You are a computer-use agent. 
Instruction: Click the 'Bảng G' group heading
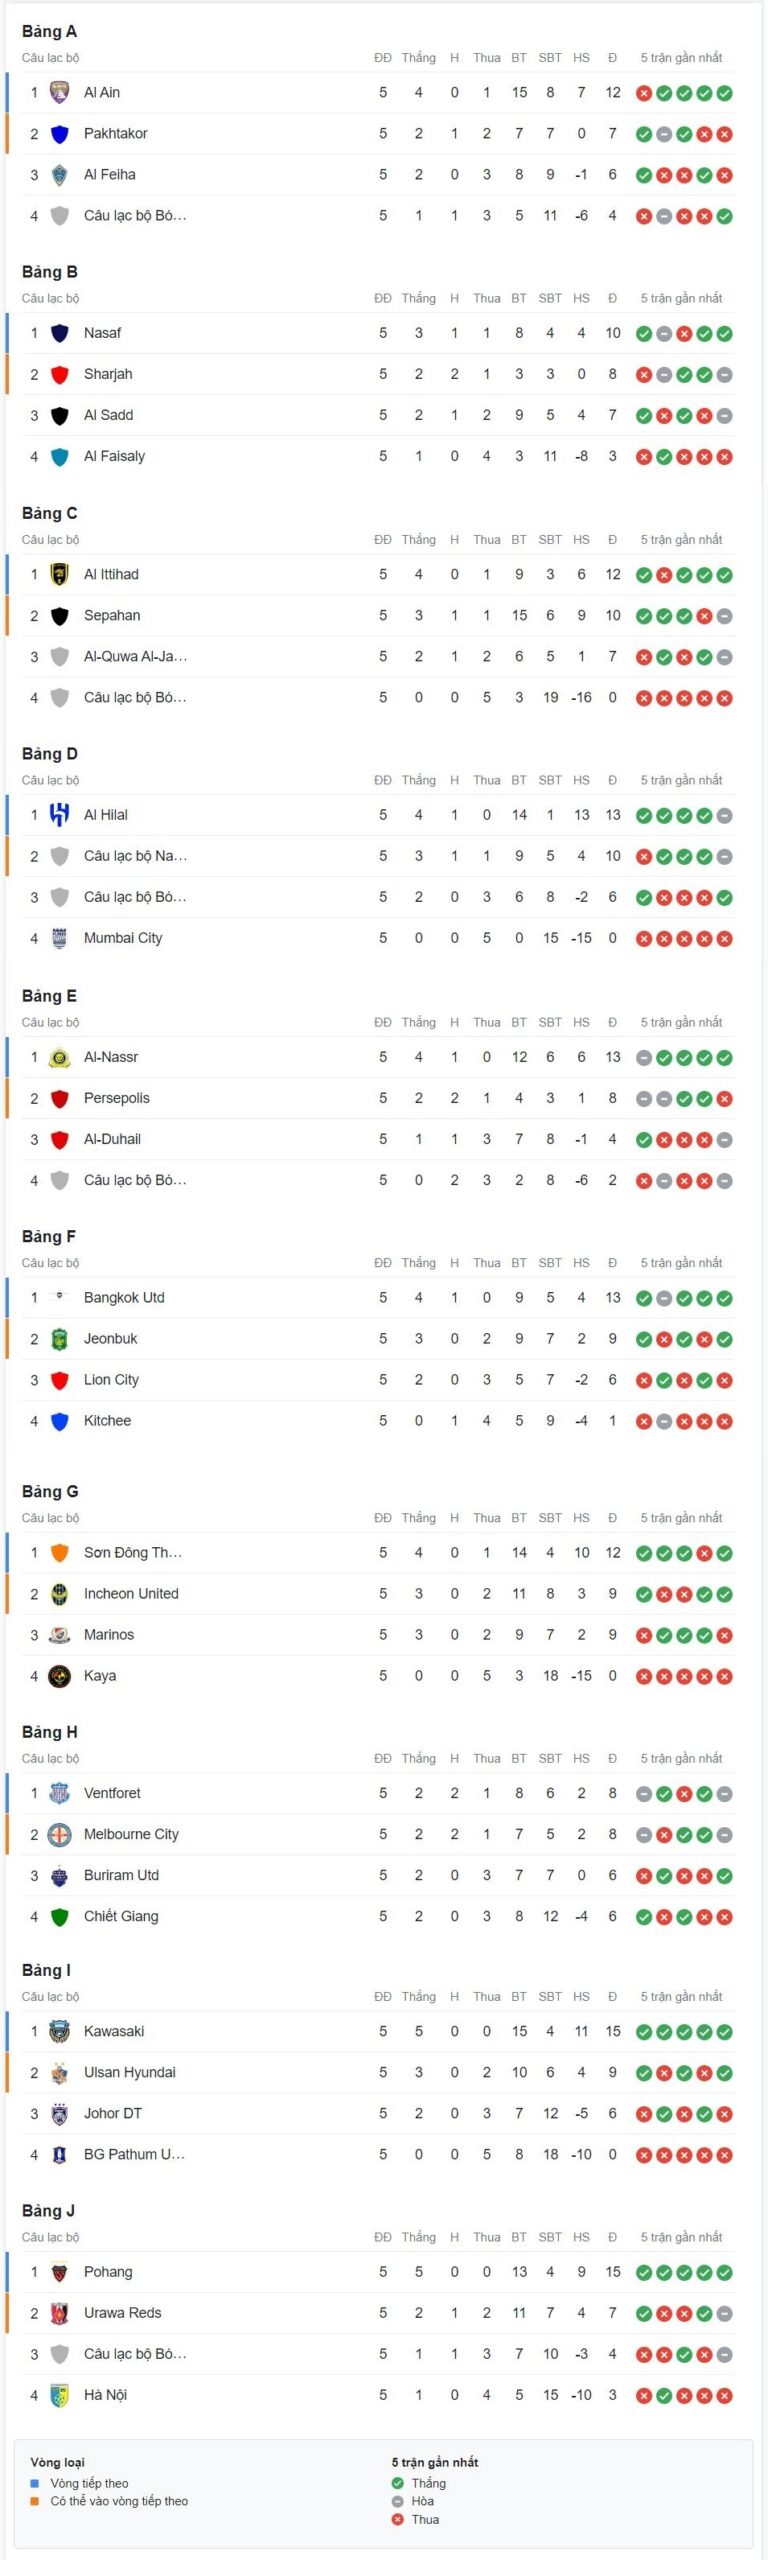50,1491
